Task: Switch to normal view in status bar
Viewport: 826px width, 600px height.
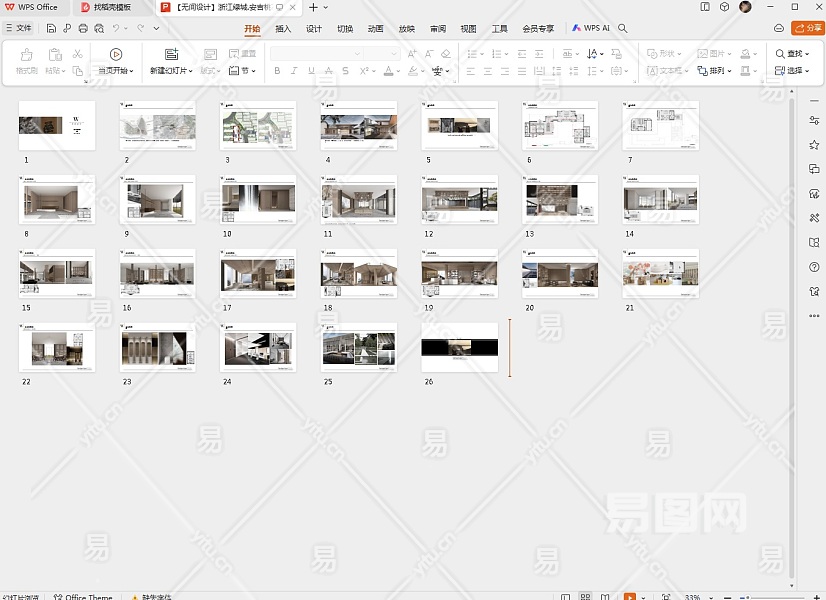Action: coord(565,596)
